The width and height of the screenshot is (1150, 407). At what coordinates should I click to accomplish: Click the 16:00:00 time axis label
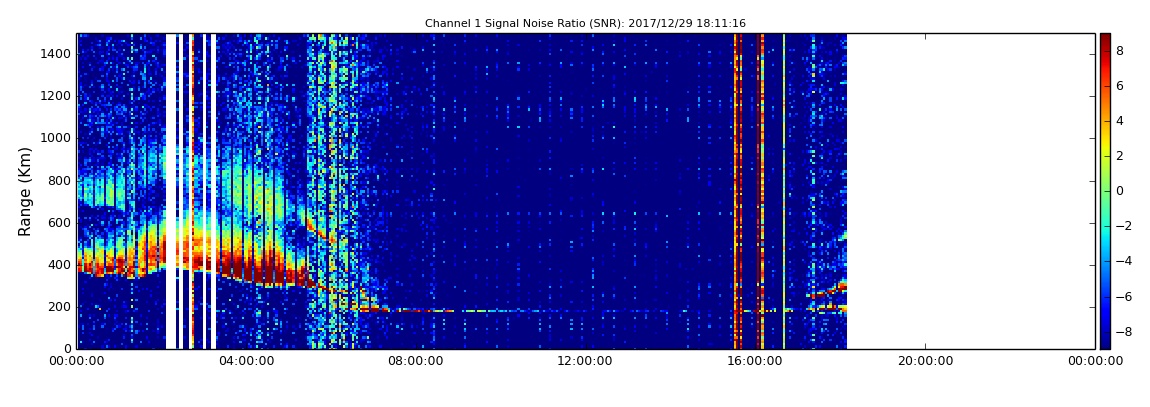pos(755,362)
